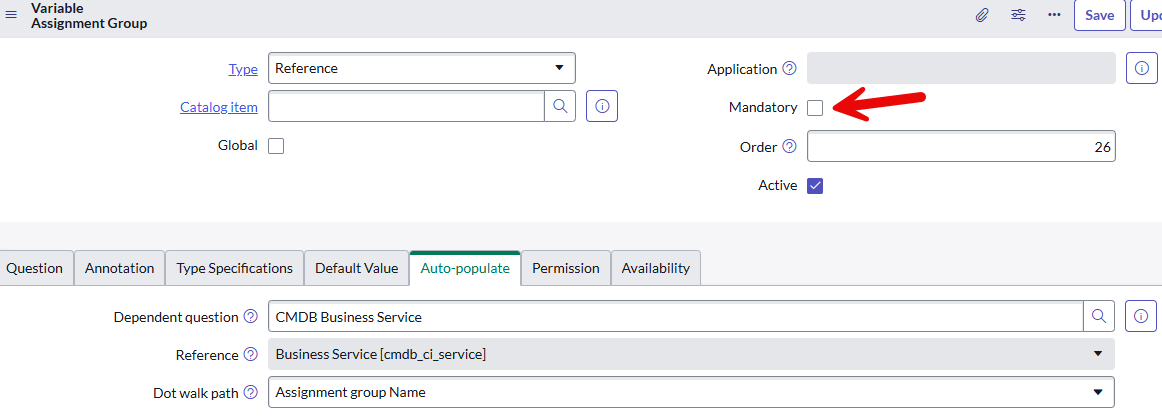Image resolution: width=1162 pixels, height=418 pixels.
Task: Click the Dependent question lookup magnifier
Action: point(1099,316)
